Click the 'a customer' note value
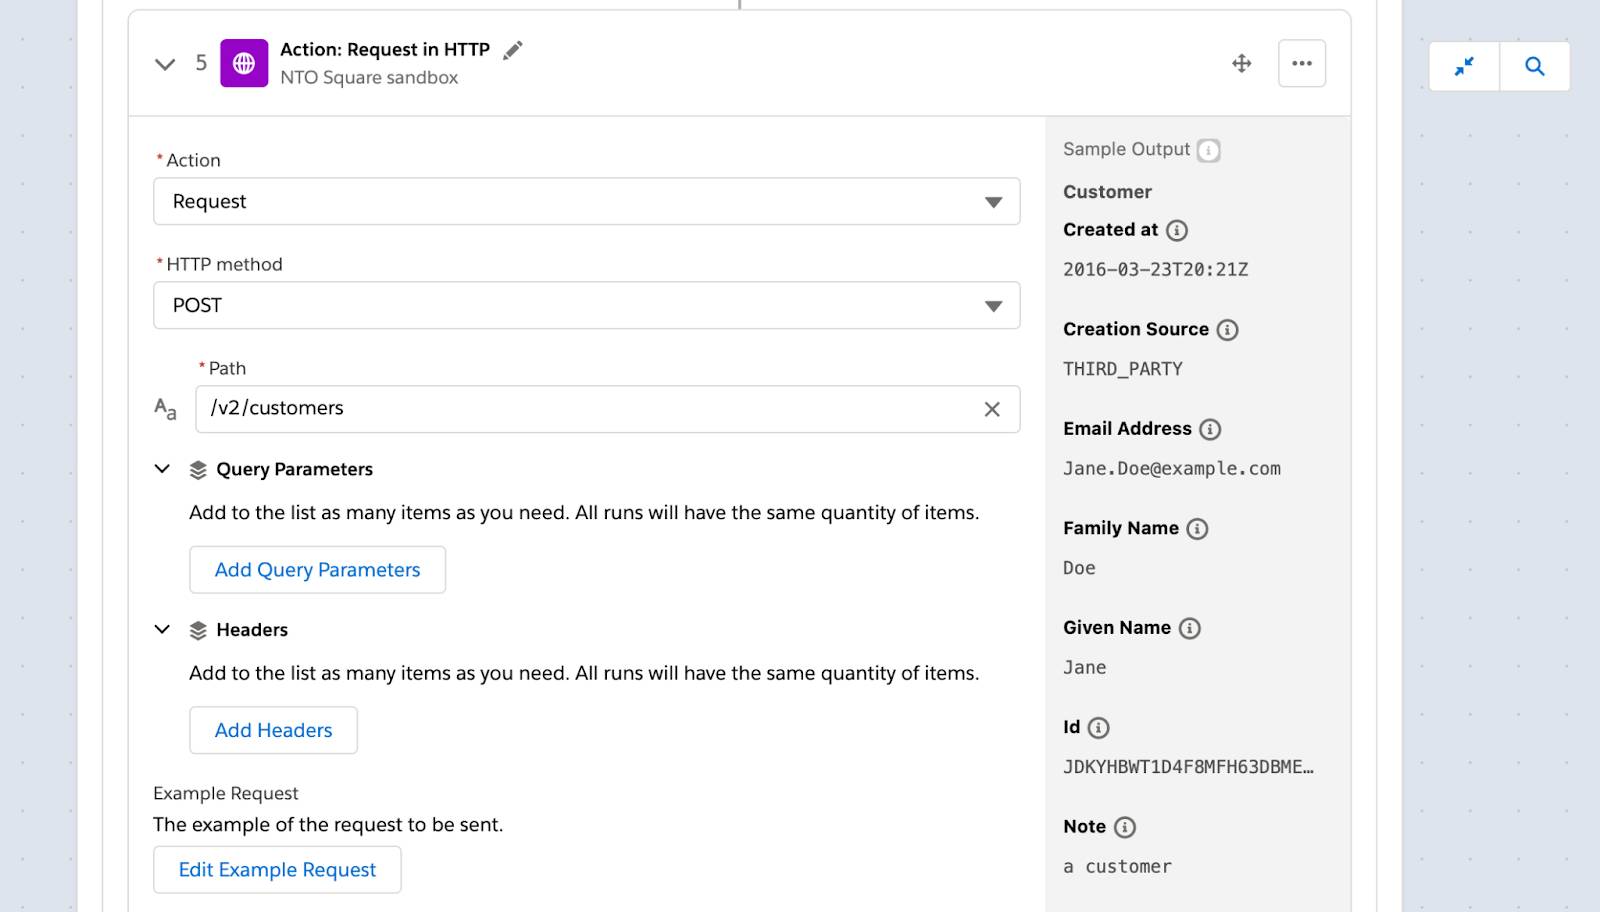1600x912 pixels. coord(1117,867)
